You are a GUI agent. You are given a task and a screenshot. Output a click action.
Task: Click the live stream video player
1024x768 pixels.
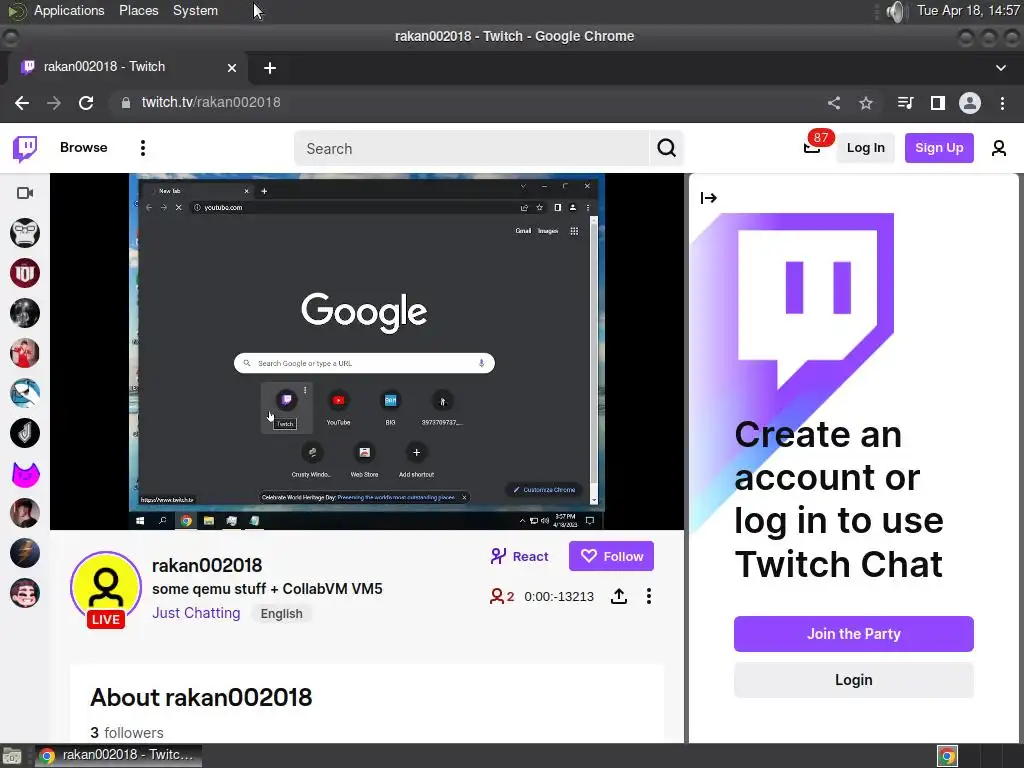367,351
